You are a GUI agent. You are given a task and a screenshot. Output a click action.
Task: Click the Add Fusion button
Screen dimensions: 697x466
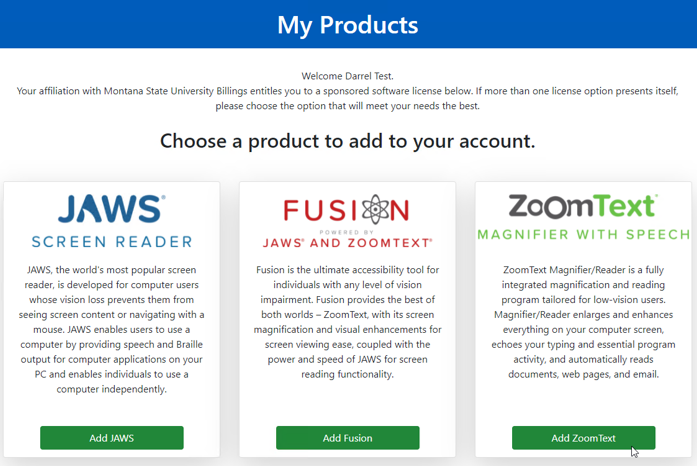pyautogui.click(x=348, y=438)
